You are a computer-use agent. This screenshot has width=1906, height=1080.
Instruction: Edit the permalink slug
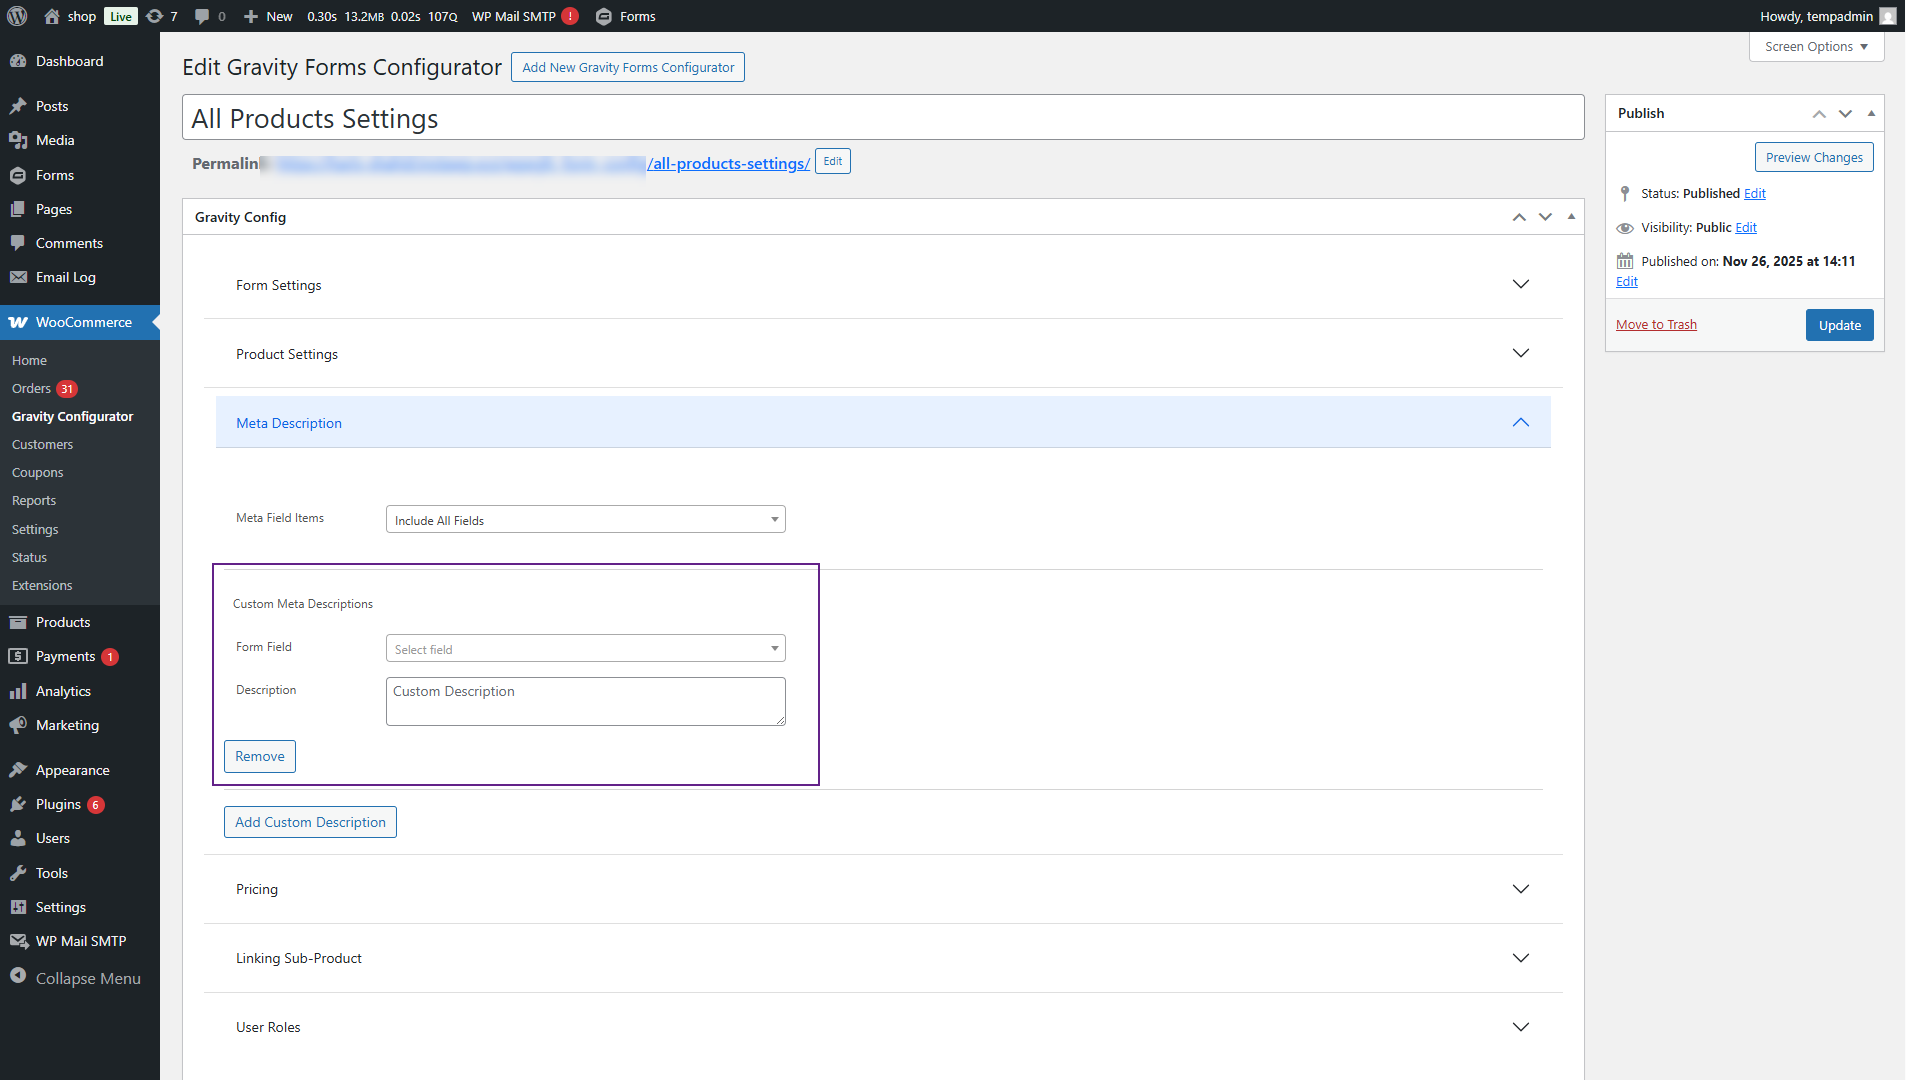coord(833,162)
